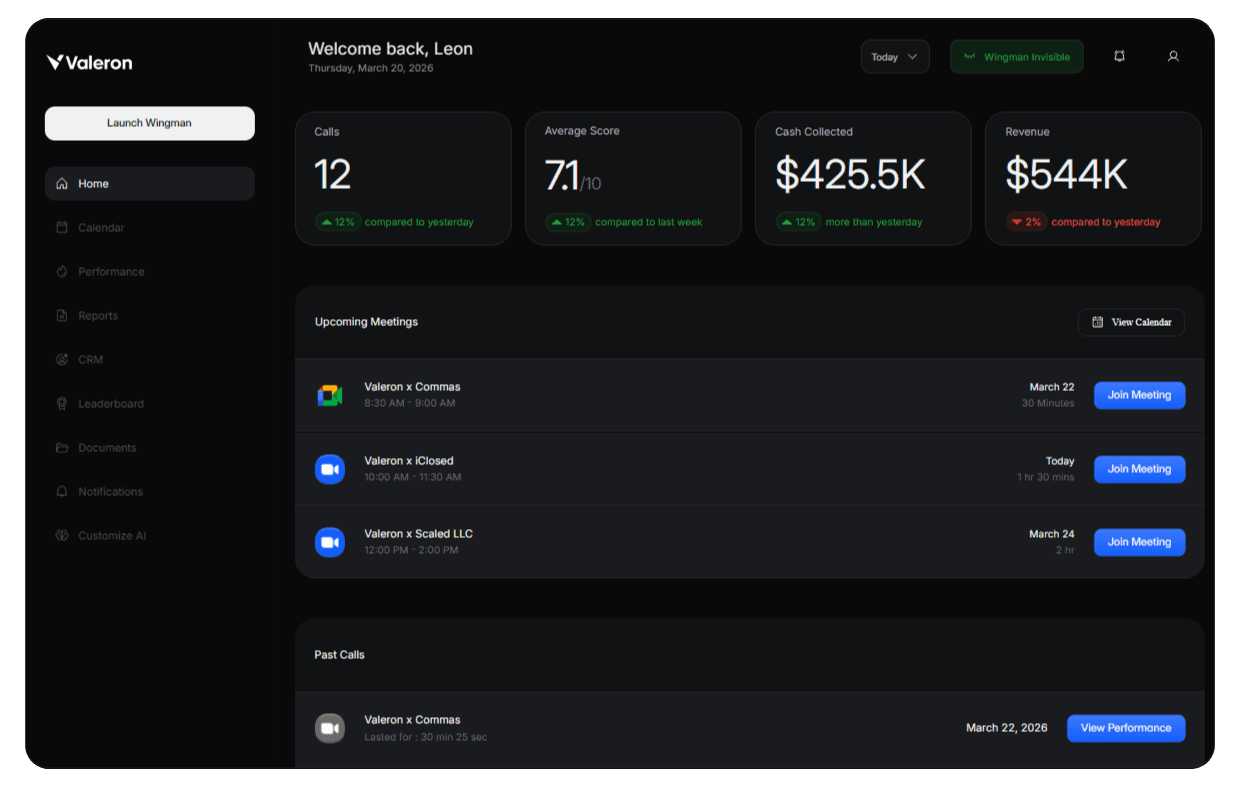View Performance for past Valeron x Commas call
This screenshot has width=1240, height=787.
pyautogui.click(x=1126, y=728)
